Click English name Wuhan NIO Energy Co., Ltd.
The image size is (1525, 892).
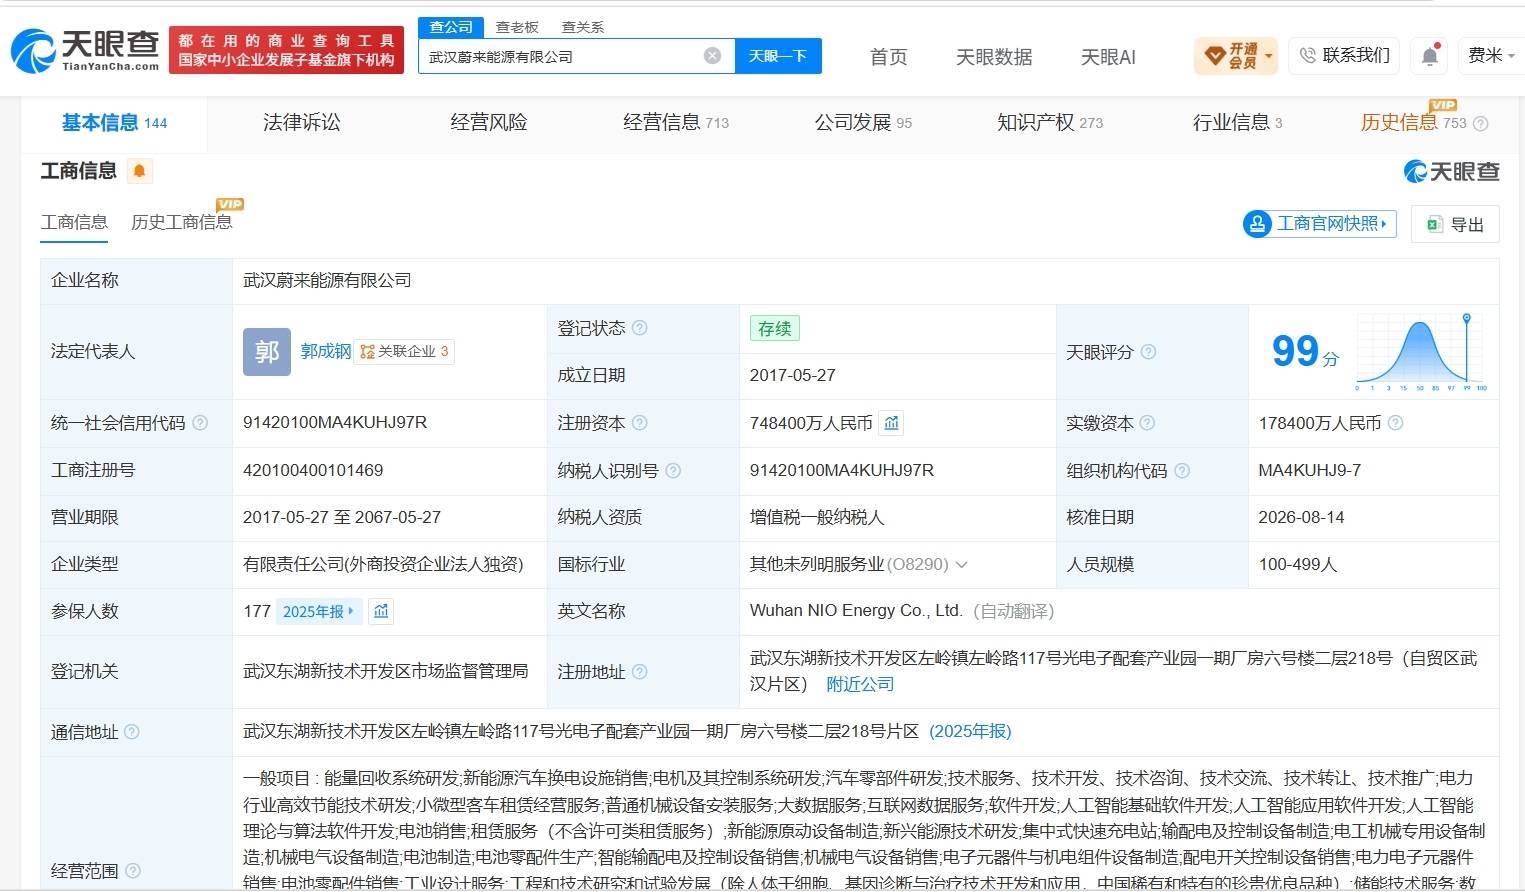[x=856, y=610]
